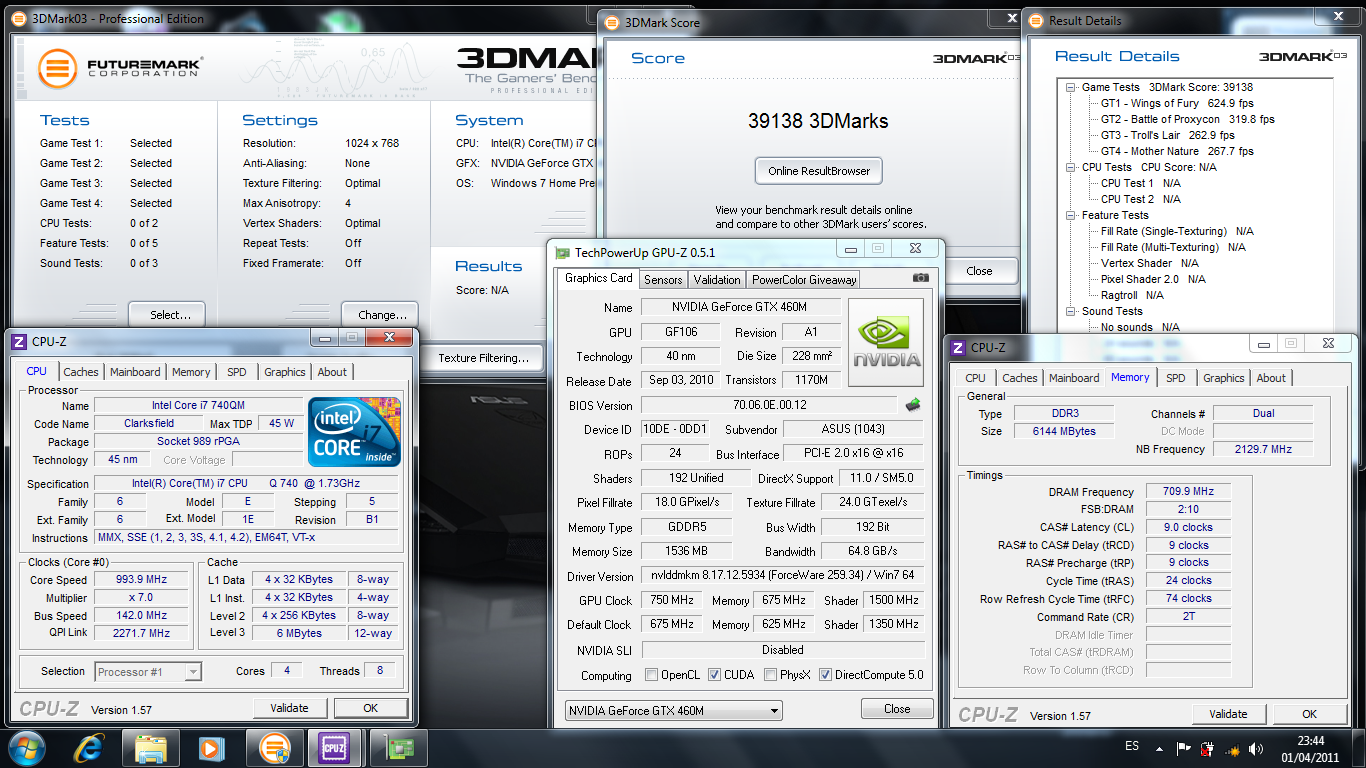Toggle the CUDA checkbox in GPU-Z
The width and height of the screenshot is (1366, 768).
(x=714, y=675)
